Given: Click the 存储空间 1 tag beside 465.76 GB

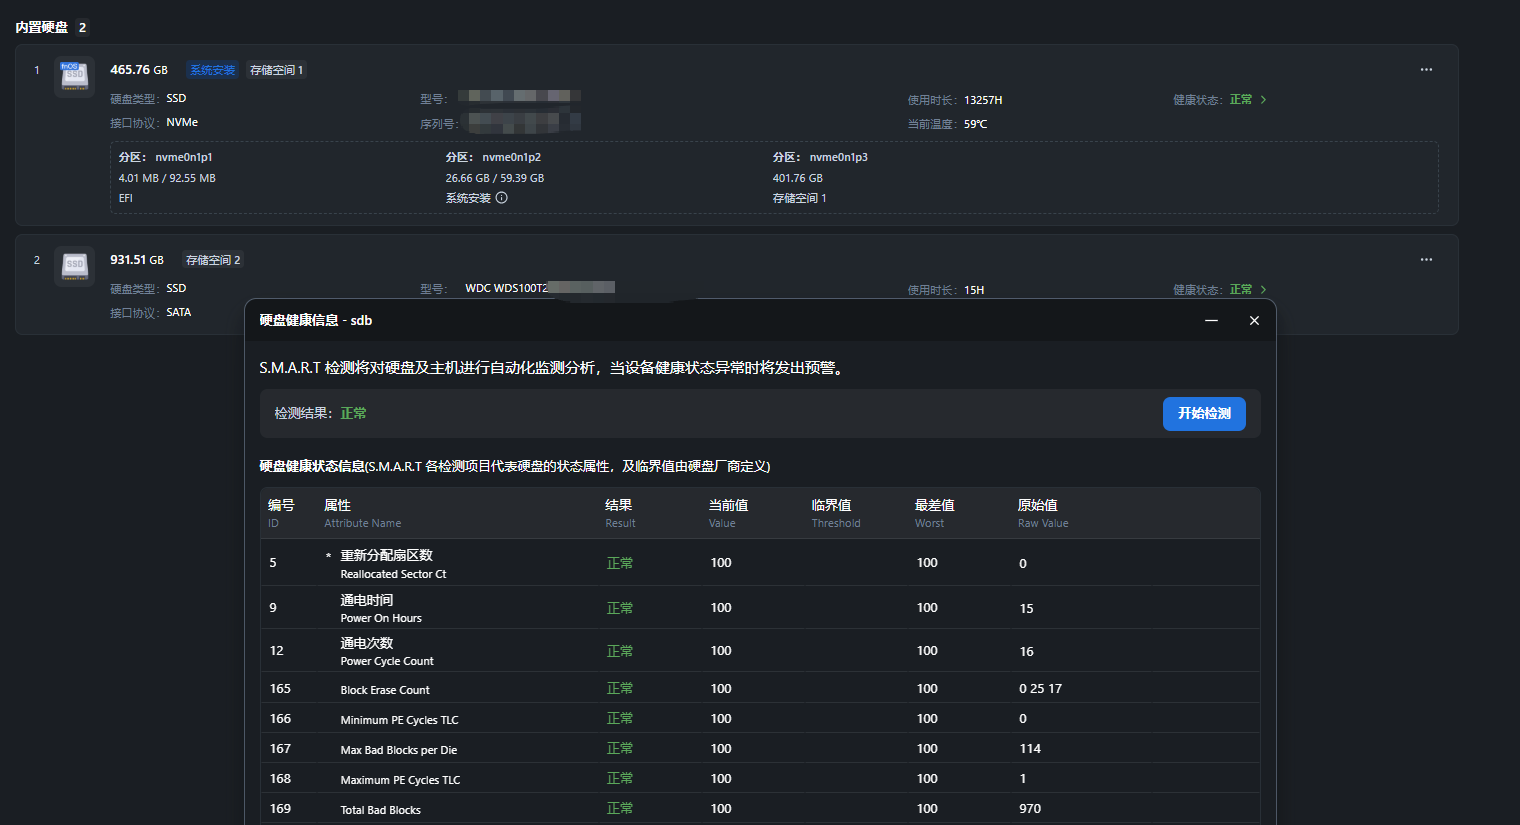Looking at the screenshot, I should [x=276, y=70].
